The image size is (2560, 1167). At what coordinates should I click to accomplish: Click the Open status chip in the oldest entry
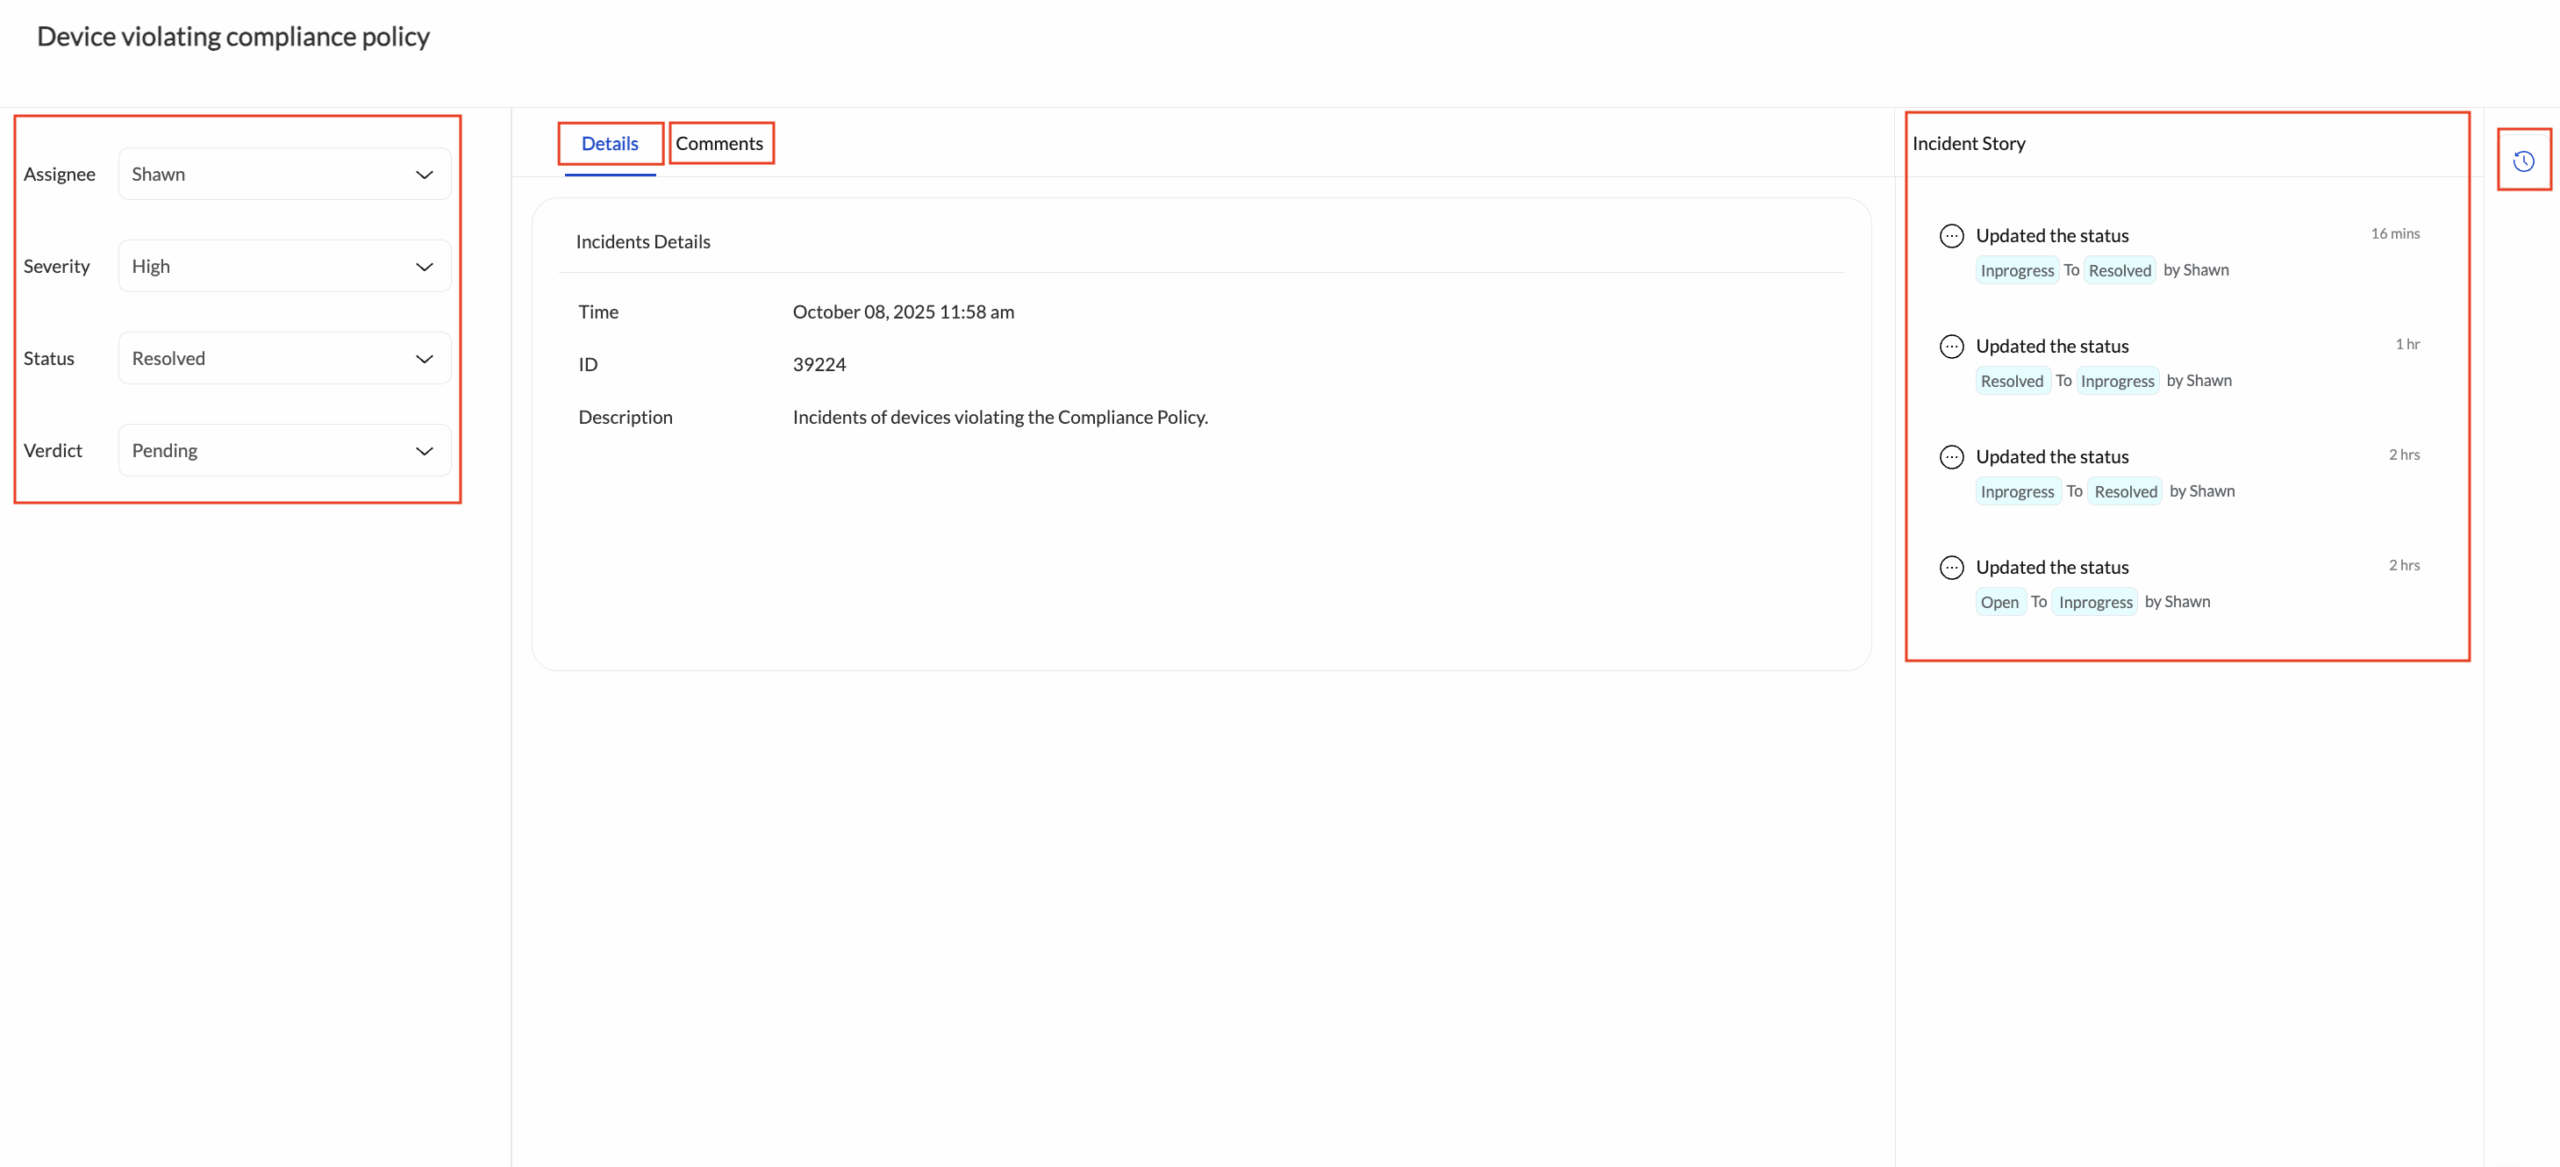point(1999,601)
